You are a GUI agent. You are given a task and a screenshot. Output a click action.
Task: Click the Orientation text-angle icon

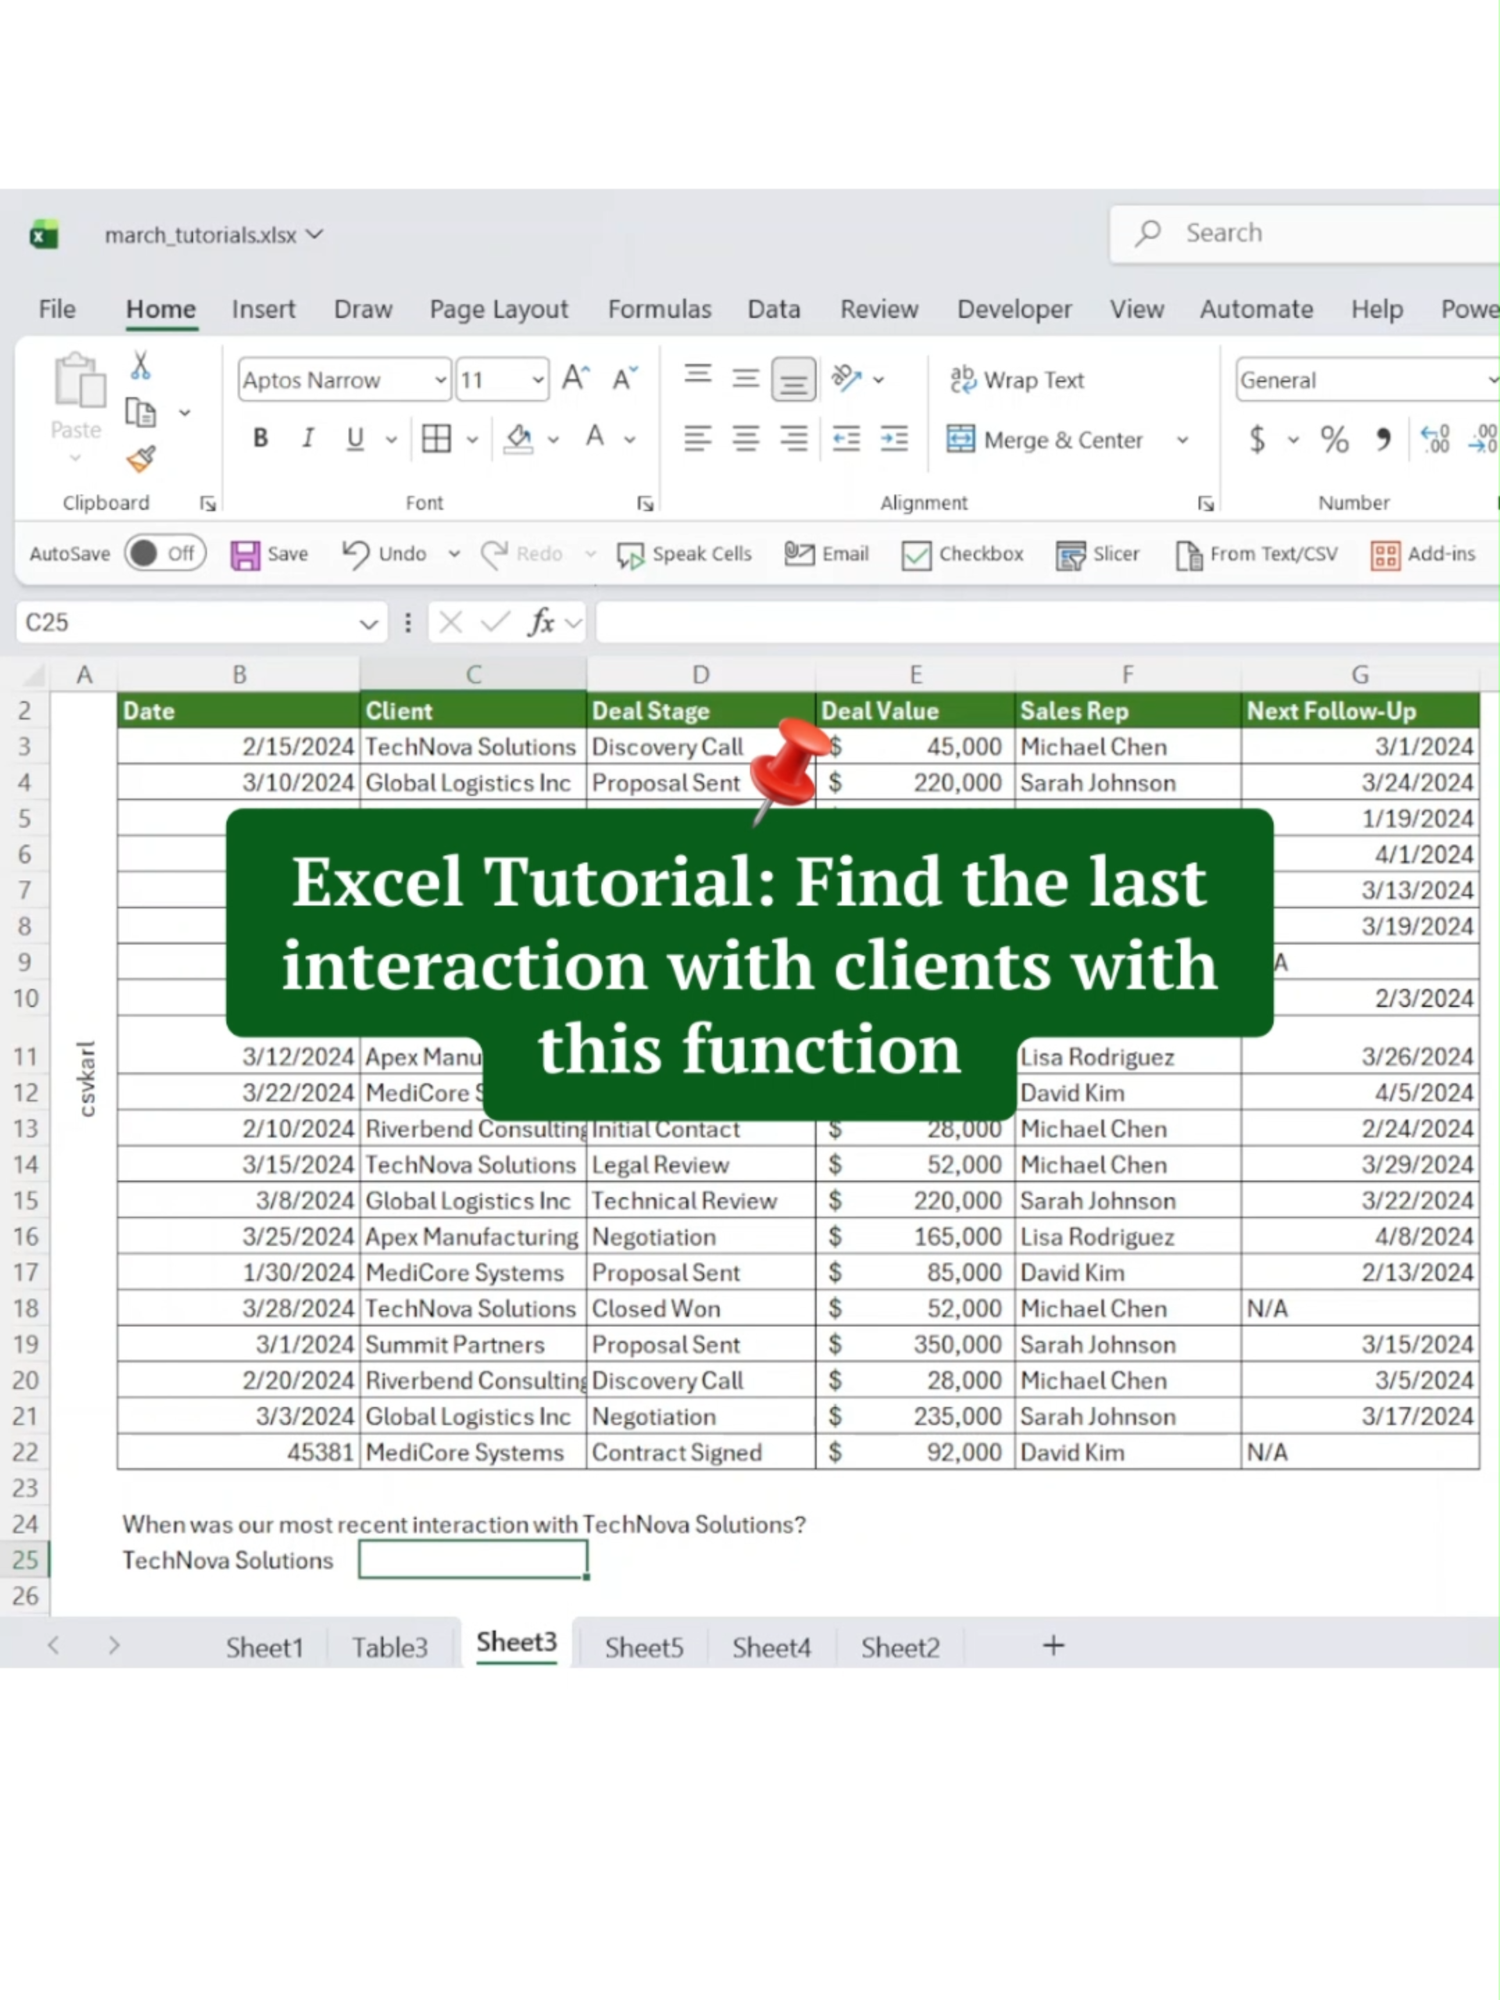(x=846, y=378)
